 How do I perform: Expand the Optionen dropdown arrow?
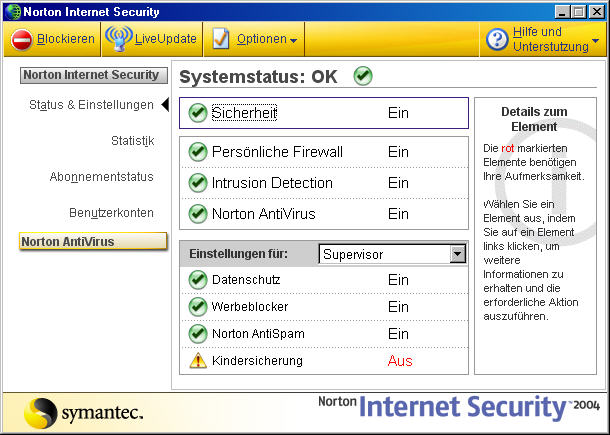[x=294, y=40]
